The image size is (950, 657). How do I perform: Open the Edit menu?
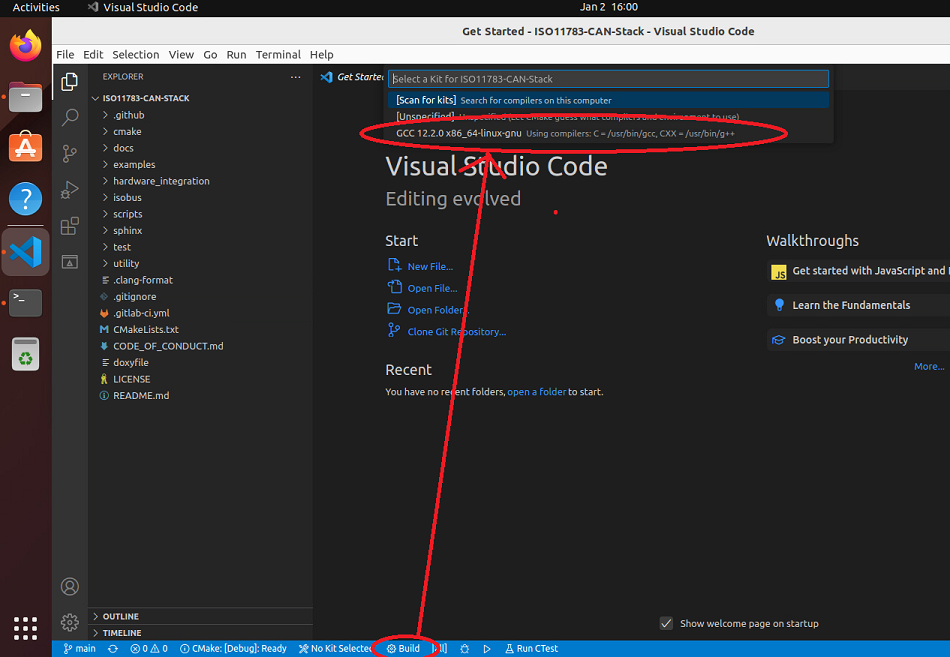pyautogui.click(x=93, y=55)
